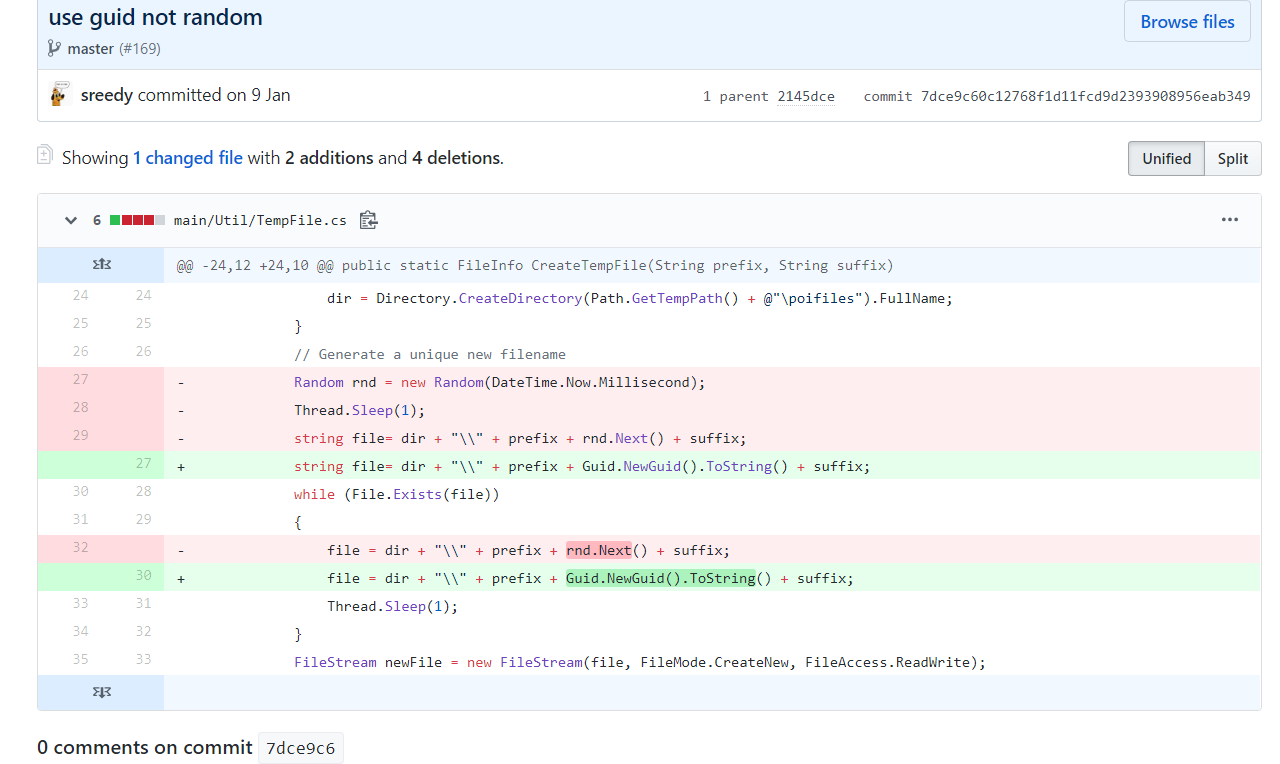Click the diffstat file icon beside Showing
1280x764 pixels.
click(45, 155)
